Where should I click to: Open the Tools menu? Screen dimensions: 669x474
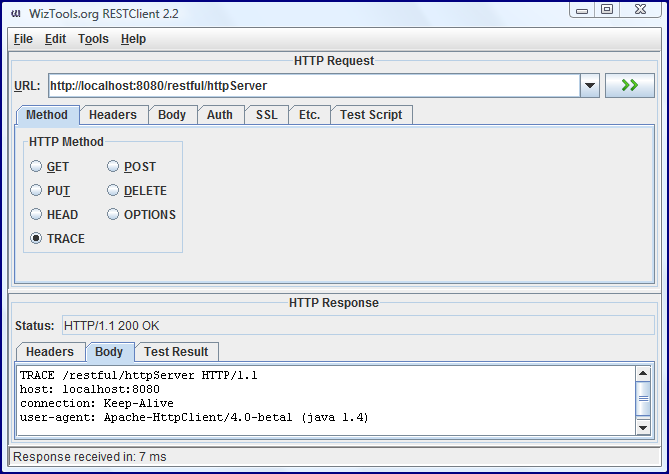click(x=93, y=39)
